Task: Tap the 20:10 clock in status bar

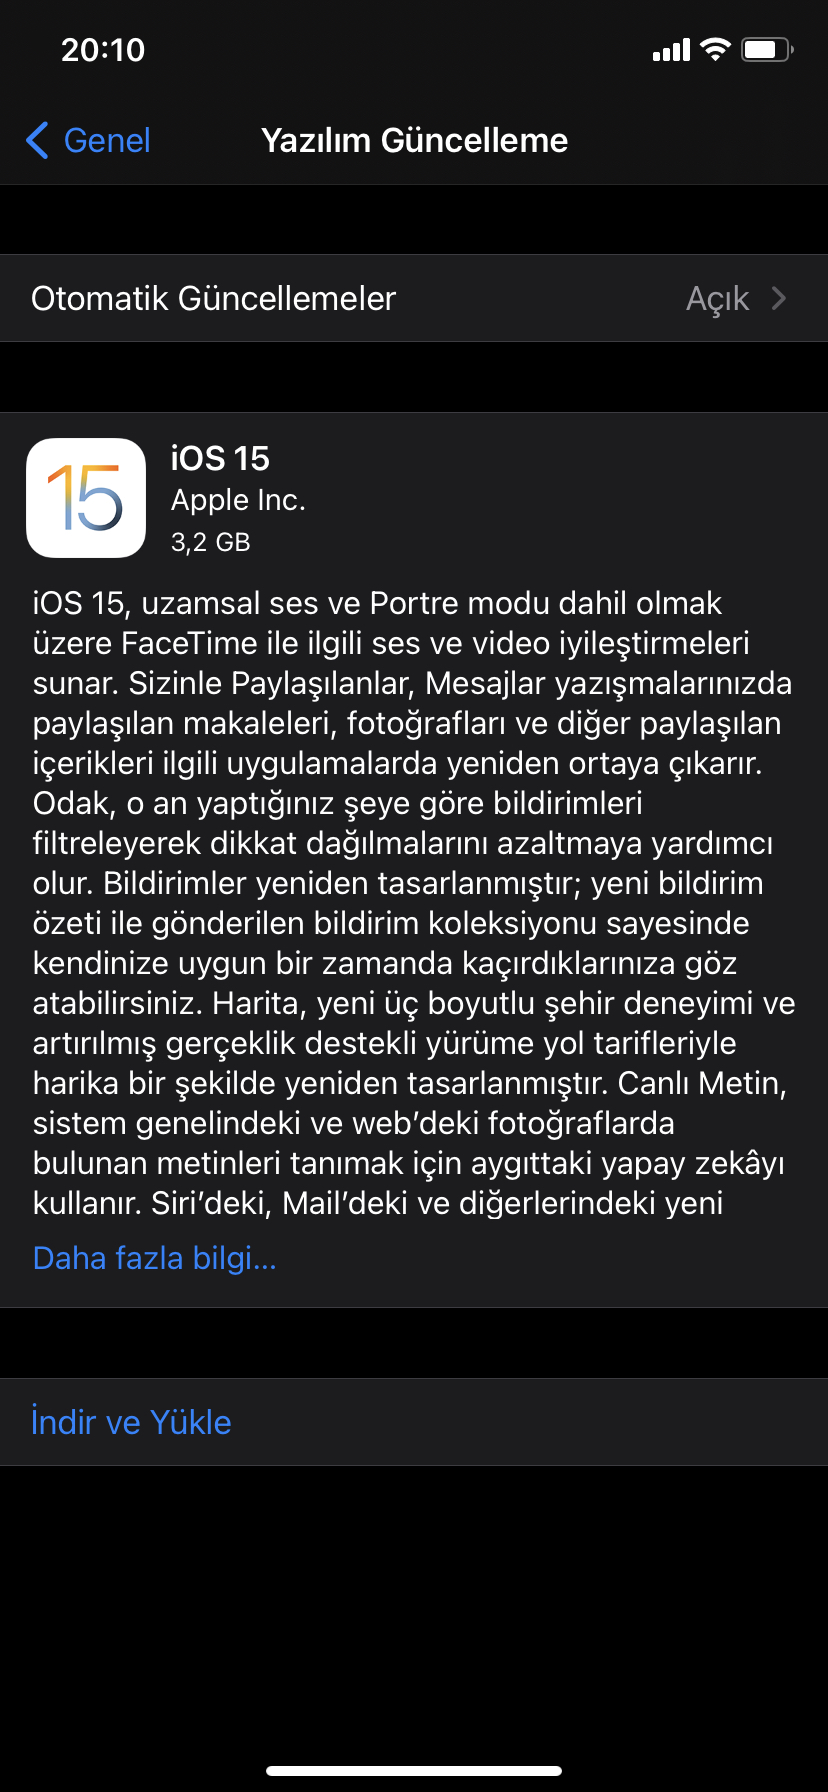Action: (103, 50)
